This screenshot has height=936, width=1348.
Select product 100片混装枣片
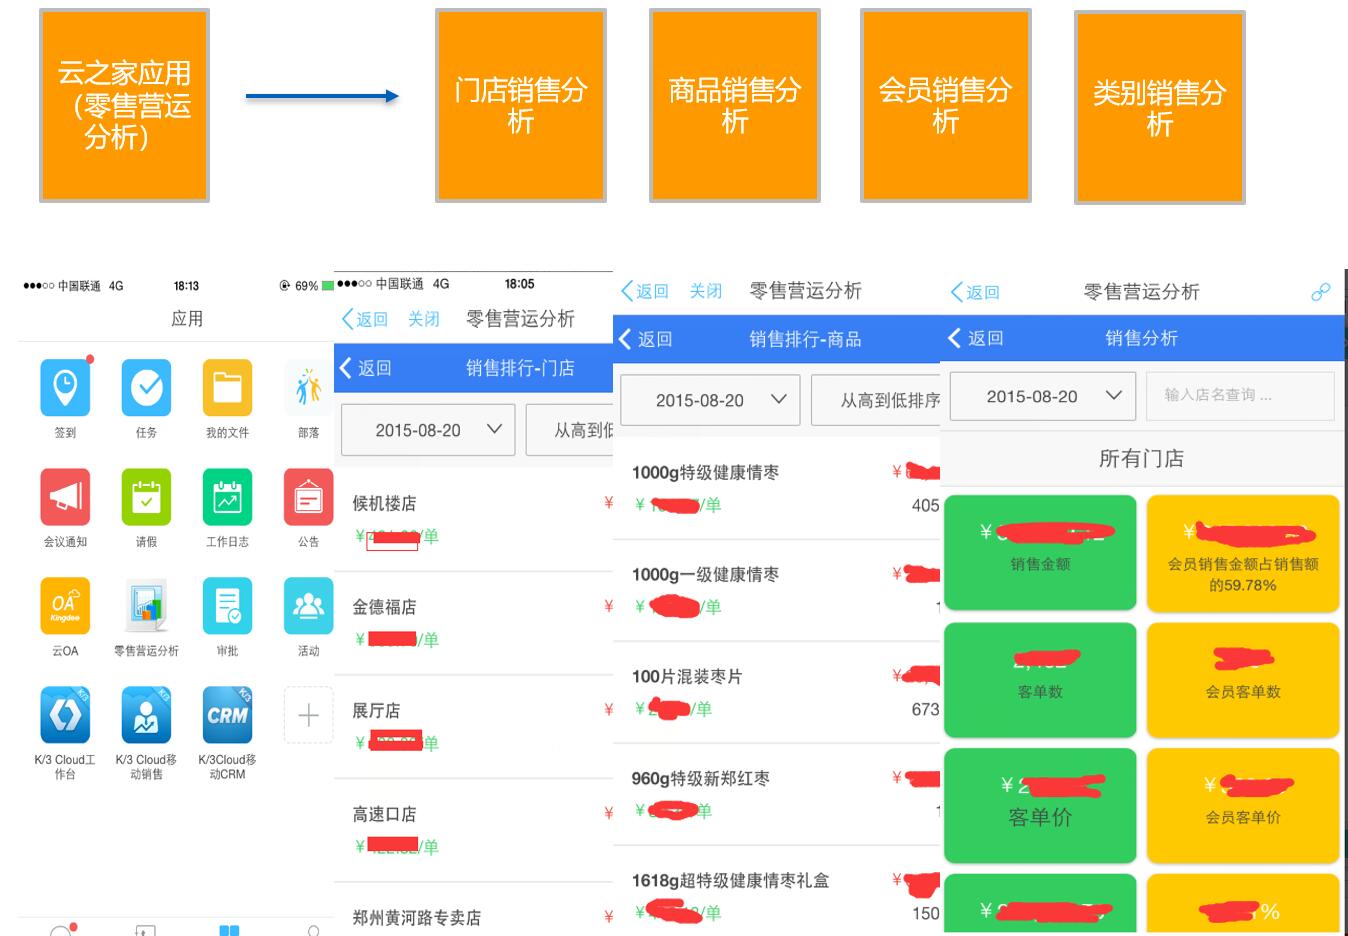pyautogui.click(x=777, y=692)
